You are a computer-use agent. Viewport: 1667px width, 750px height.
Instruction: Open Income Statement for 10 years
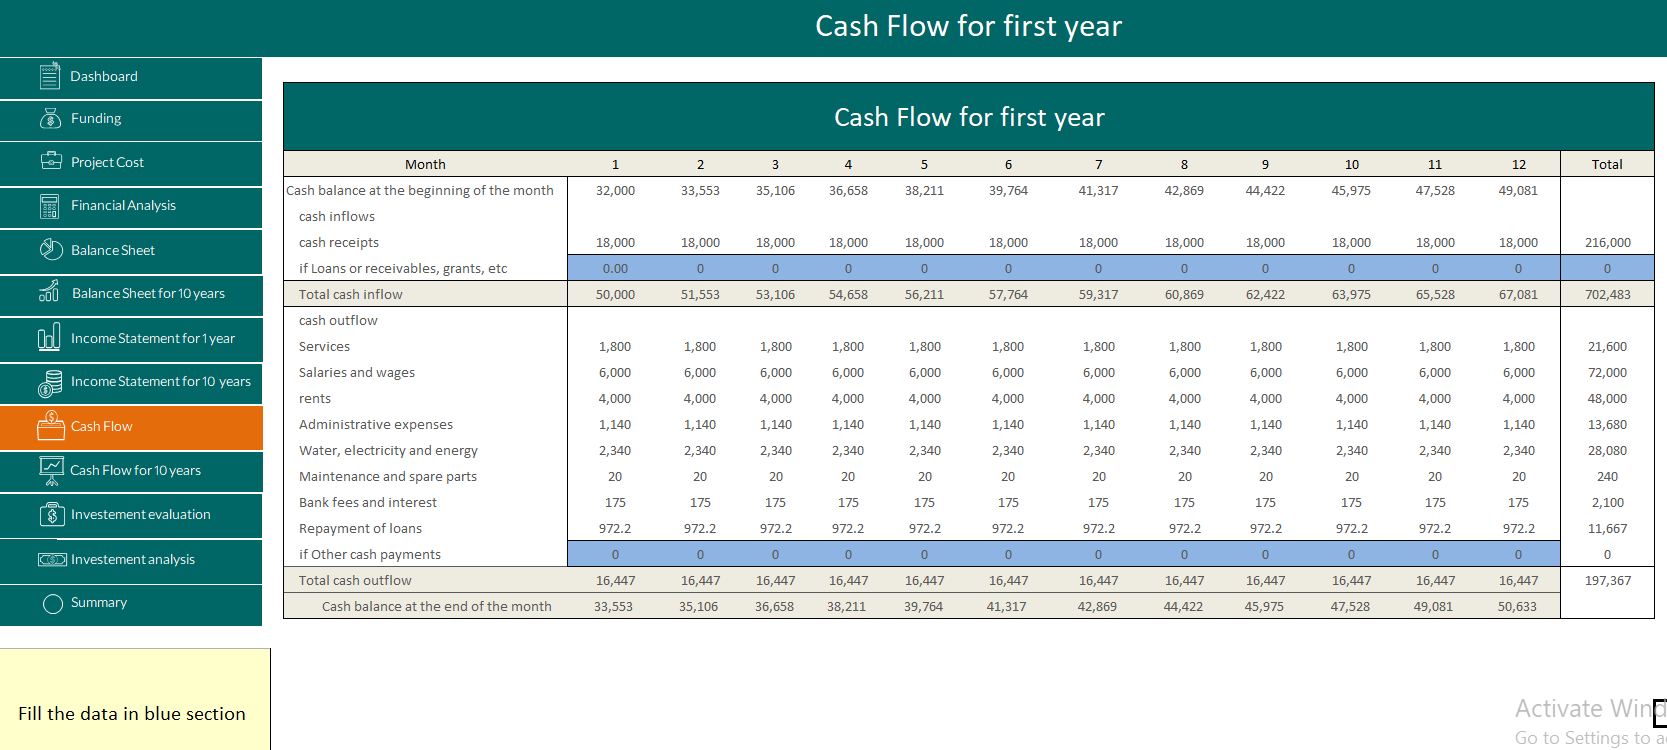pyautogui.click(x=131, y=383)
